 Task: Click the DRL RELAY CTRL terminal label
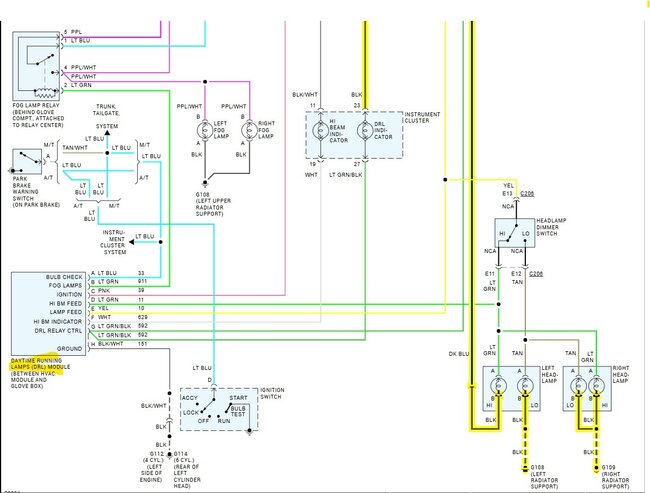[58, 331]
